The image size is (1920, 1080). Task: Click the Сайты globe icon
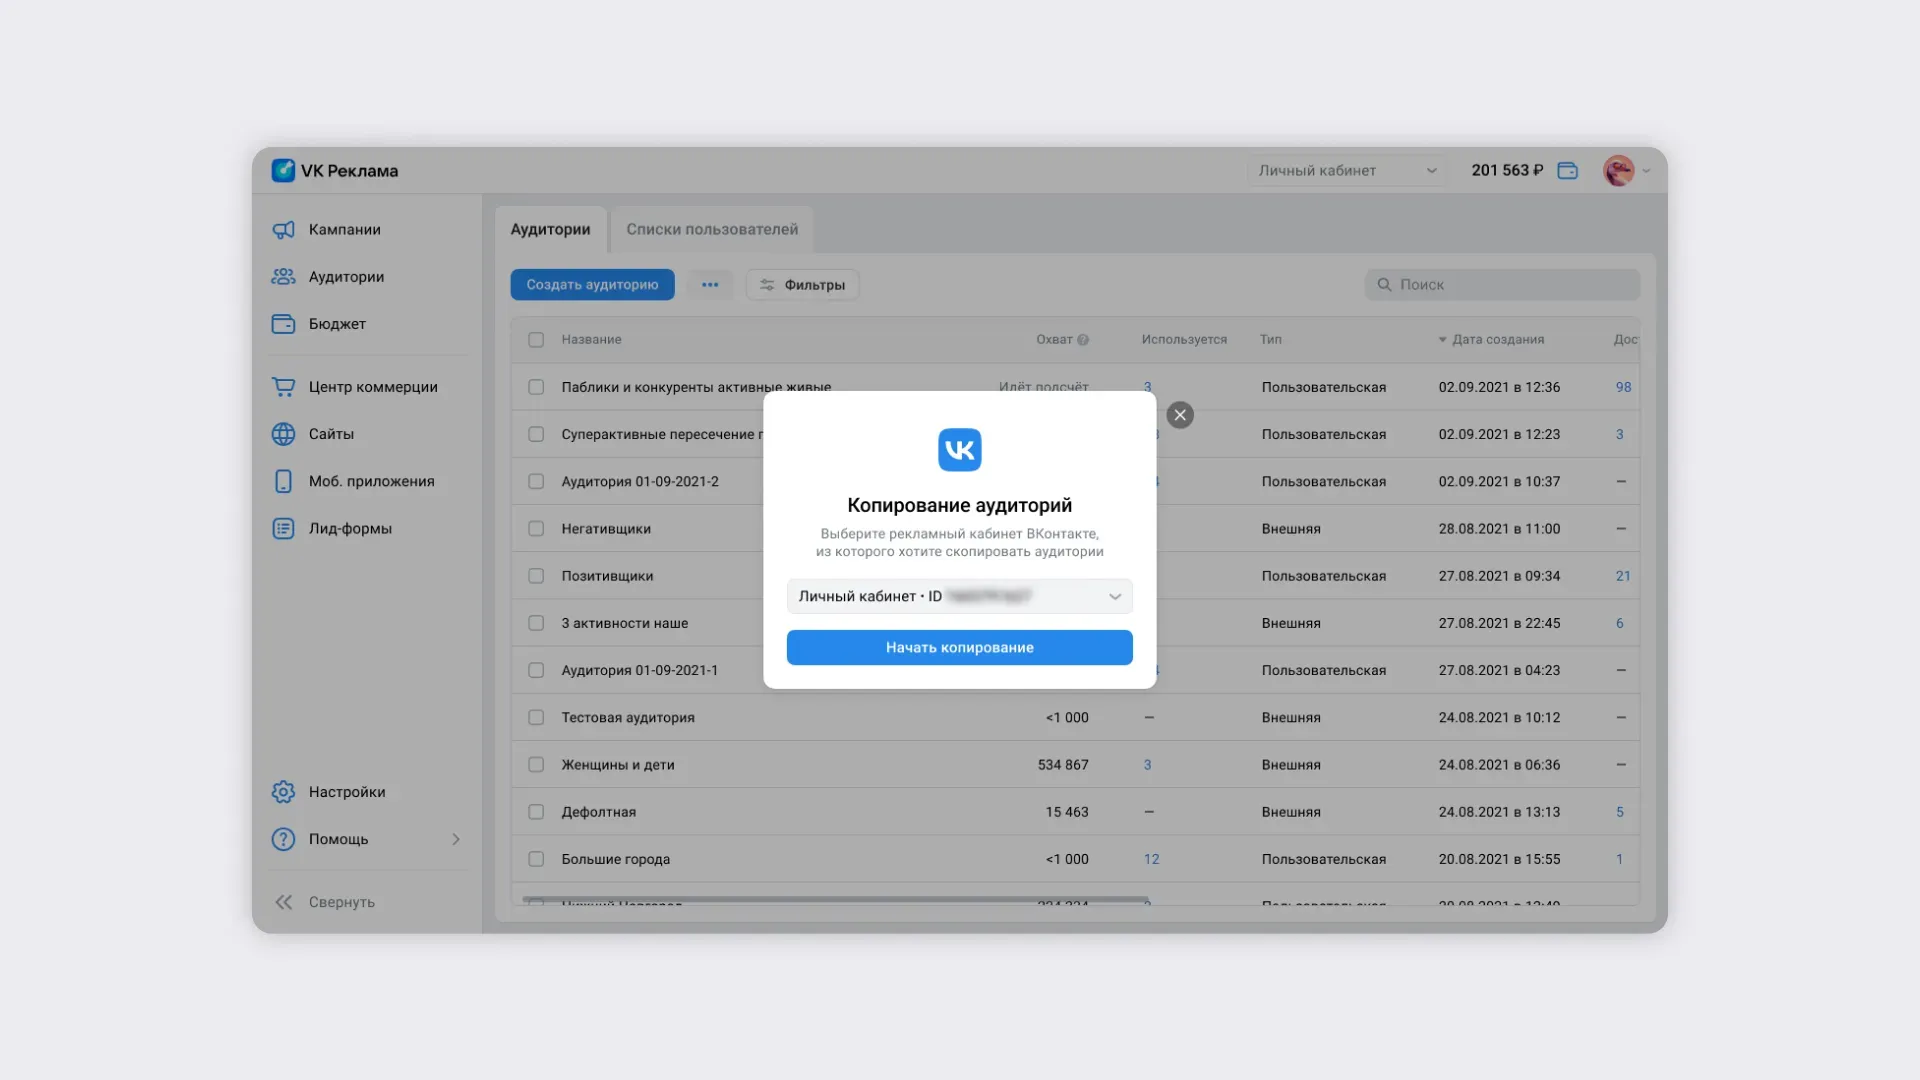click(x=283, y=434)
